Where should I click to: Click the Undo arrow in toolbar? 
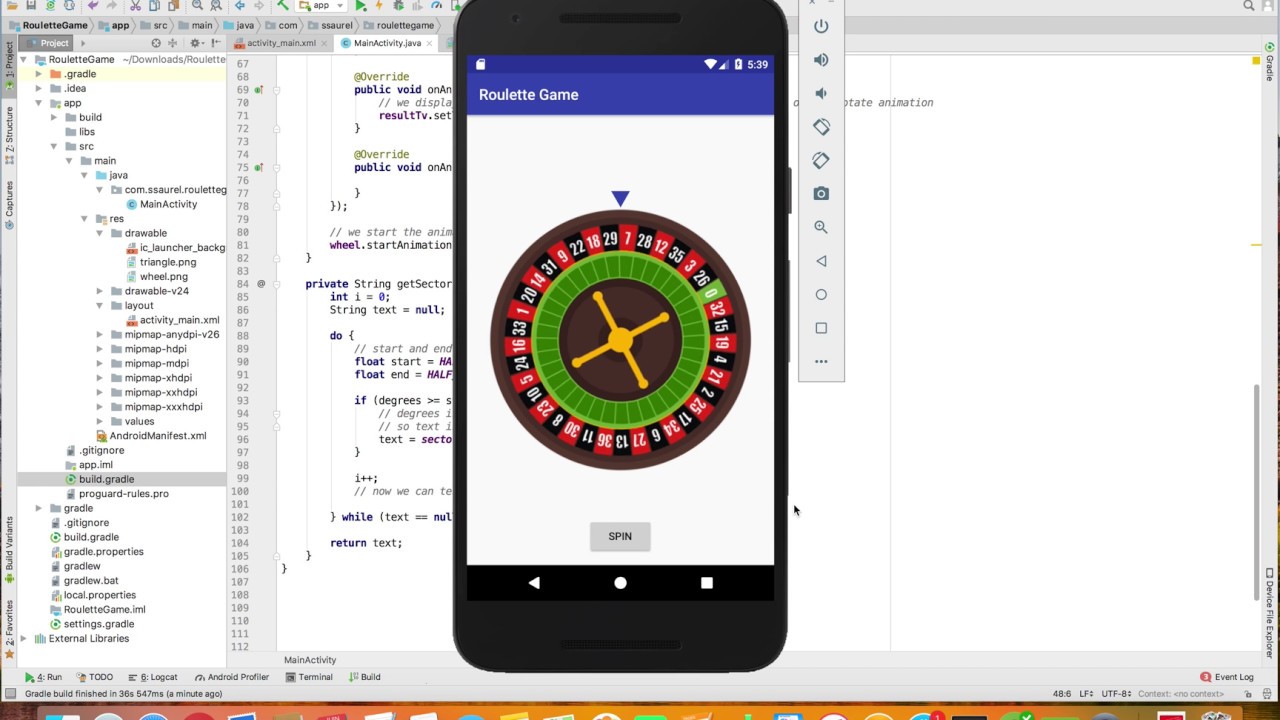(93, 6)
